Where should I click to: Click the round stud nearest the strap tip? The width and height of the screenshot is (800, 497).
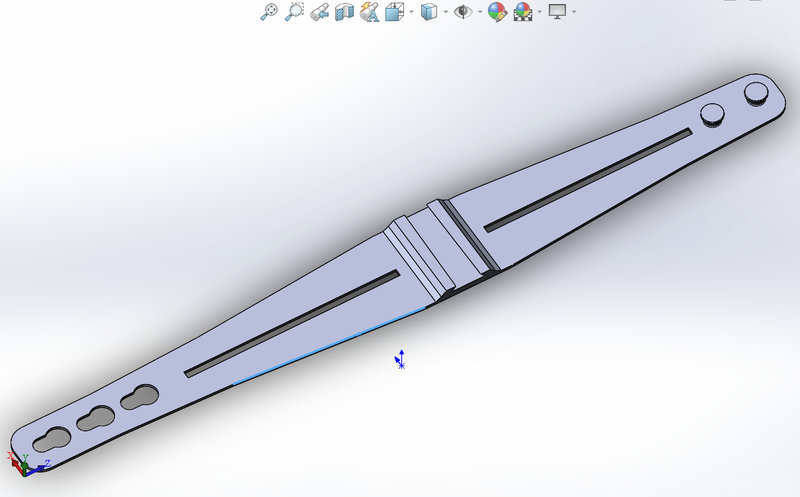tap(756, 94)
